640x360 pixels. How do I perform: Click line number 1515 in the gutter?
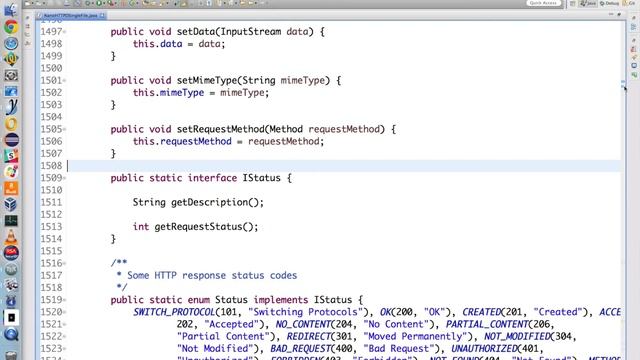coord(51,251)
